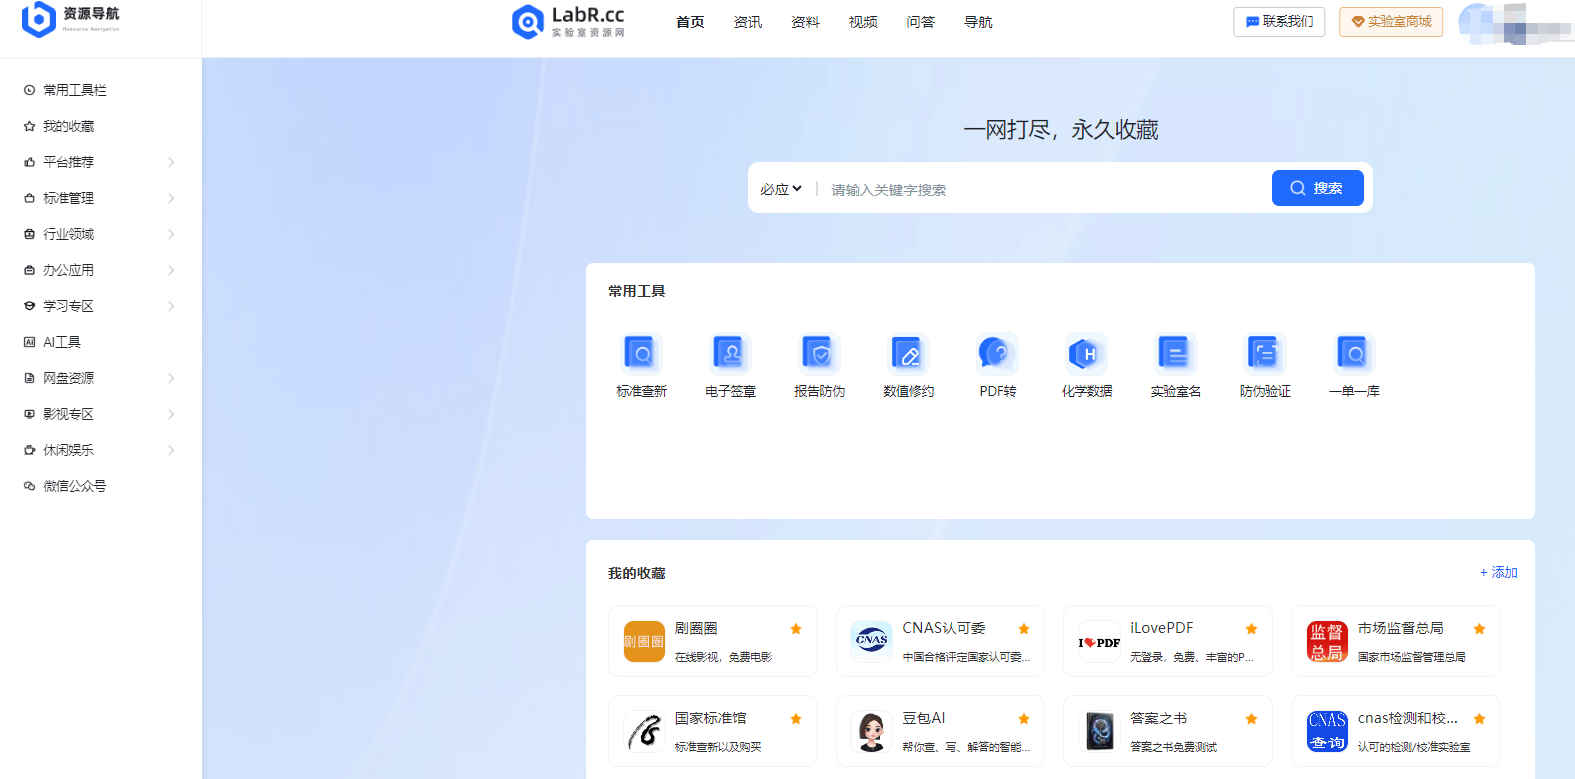Open the 实验室名 tool icon
1575x779 pixels.
point(1175,354)
